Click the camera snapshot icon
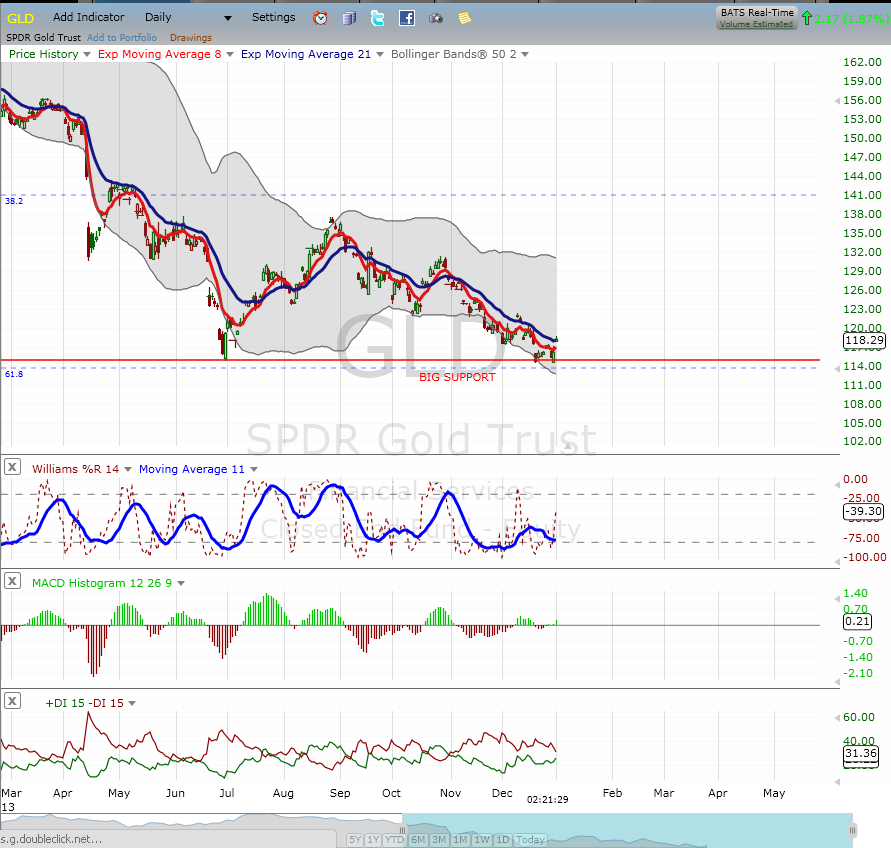Screen dimensions: 891x848 click(x=436, y=19)
